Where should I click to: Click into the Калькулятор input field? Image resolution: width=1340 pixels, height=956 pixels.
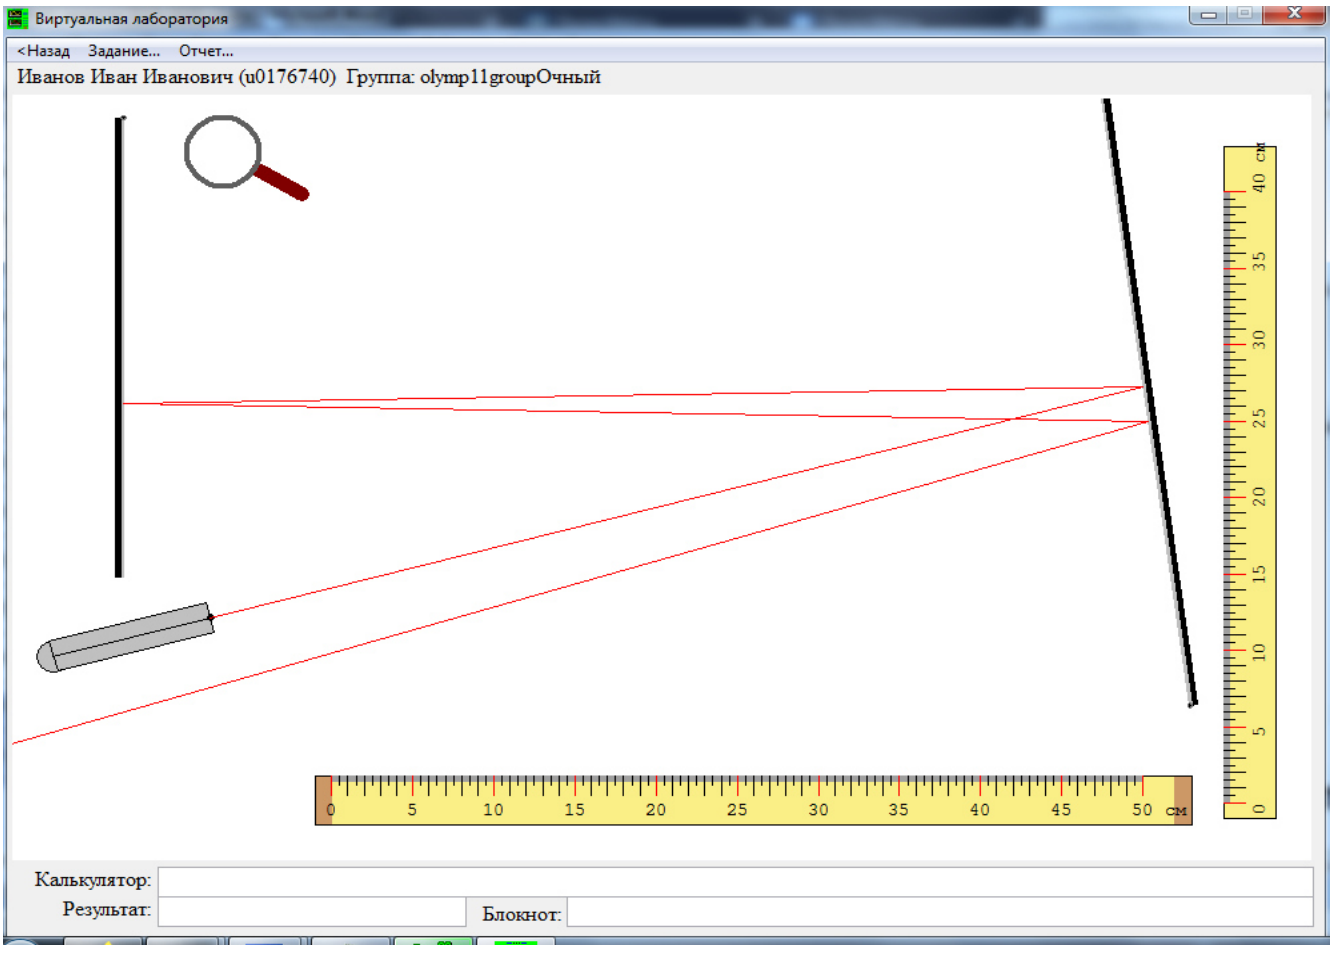point(735,881)
